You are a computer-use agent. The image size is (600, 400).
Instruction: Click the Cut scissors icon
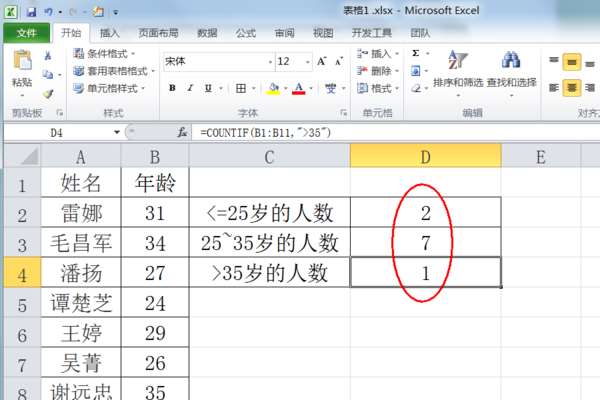point(48,56)
